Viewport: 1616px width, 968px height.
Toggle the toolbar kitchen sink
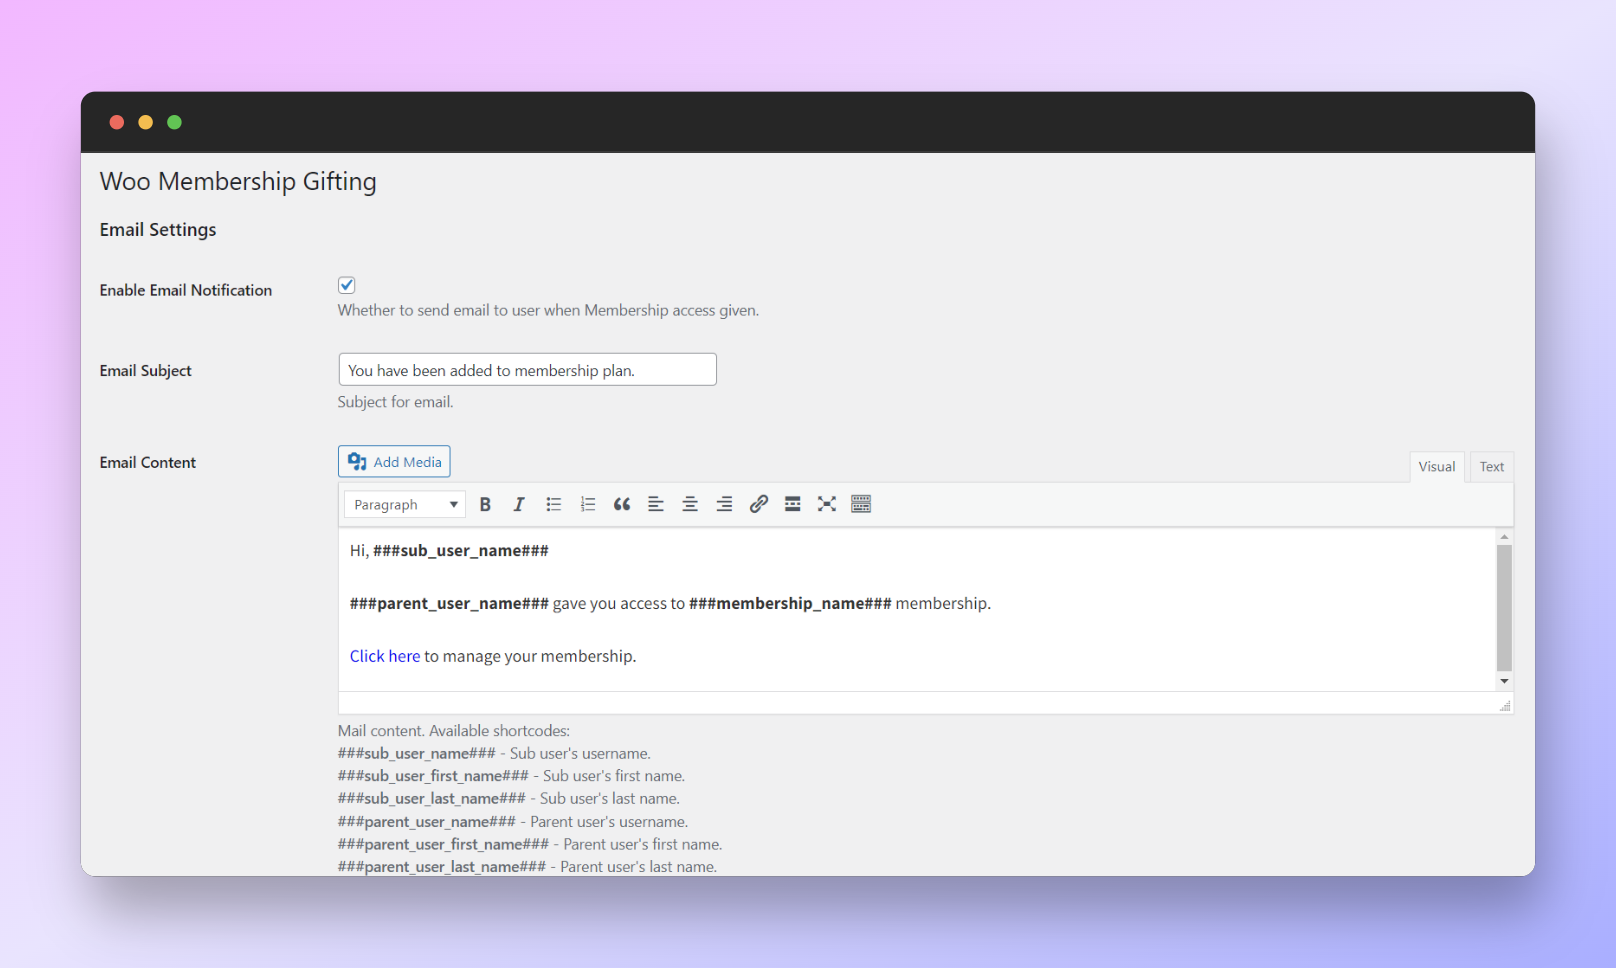(x=861, y=504)
